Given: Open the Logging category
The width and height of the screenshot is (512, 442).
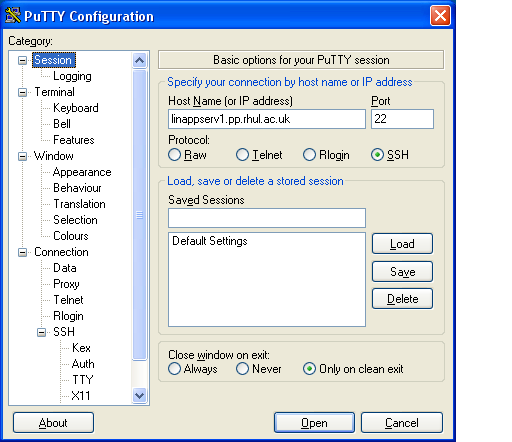Looking at the screenshot, I should point(72,76).
